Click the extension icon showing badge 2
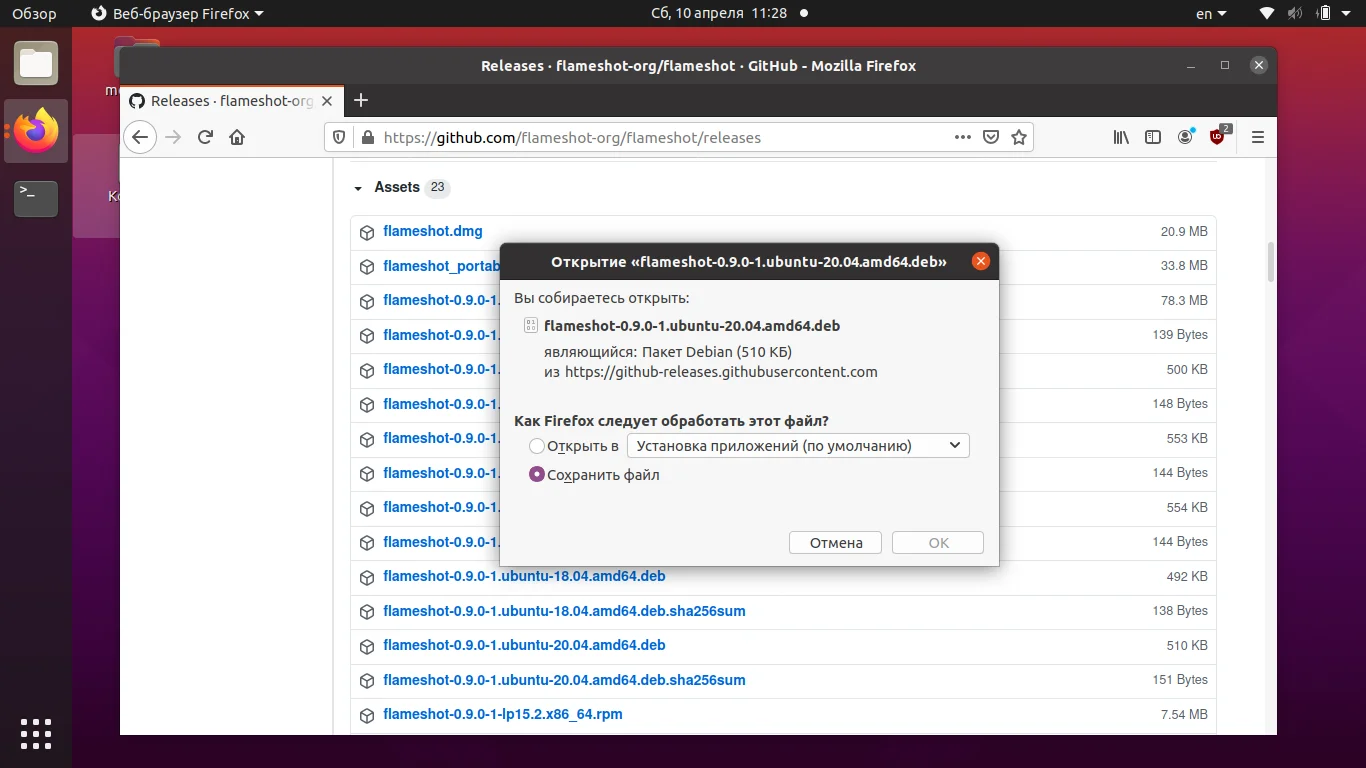This screenshot has height=768, width=1366. coord(1217,137)
